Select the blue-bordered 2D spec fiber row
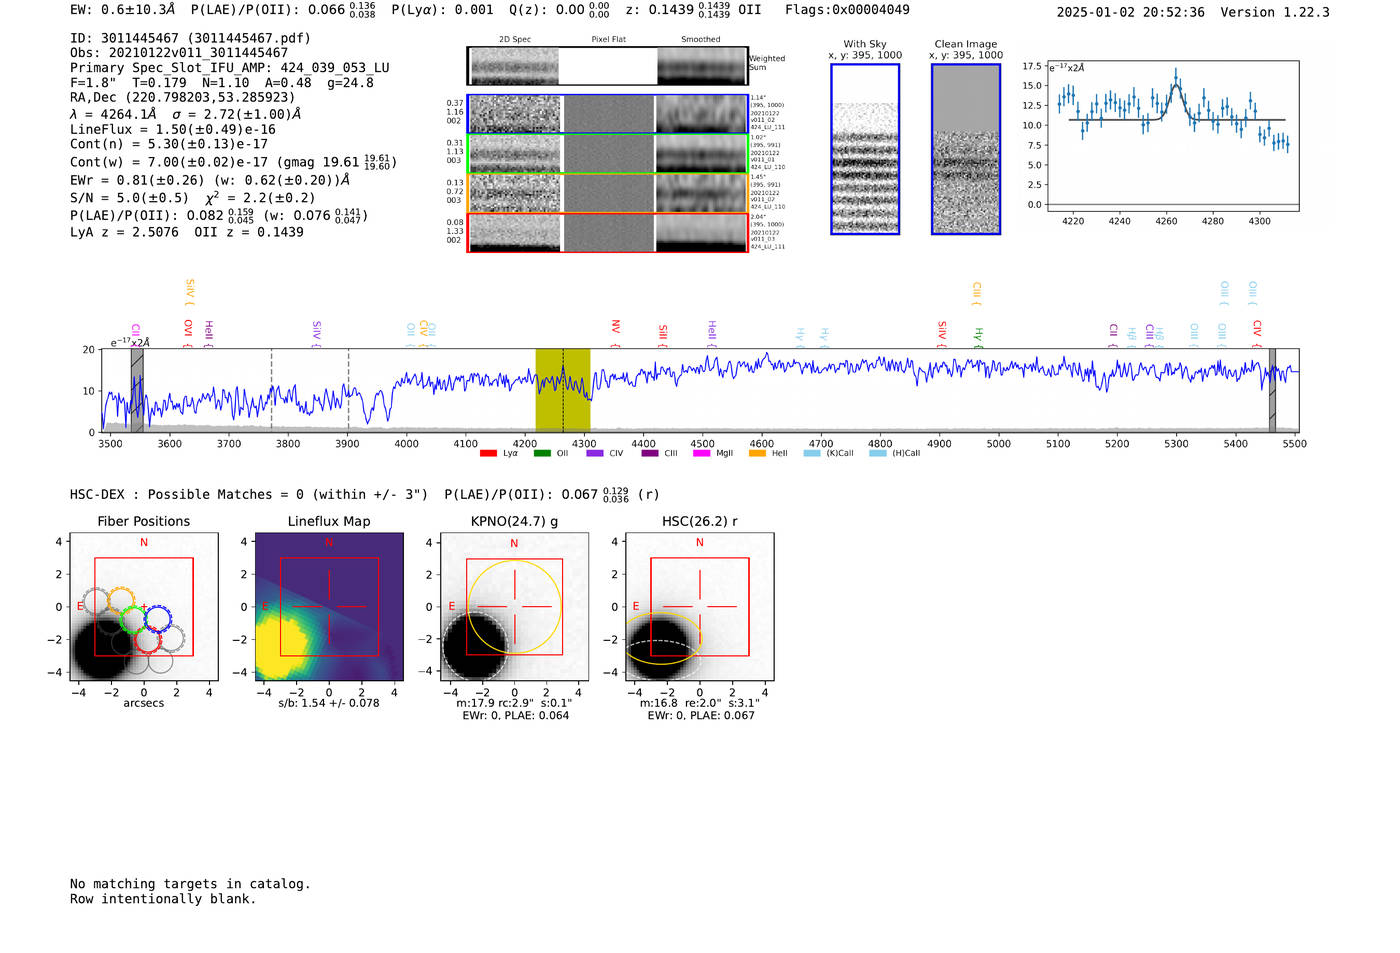Image resolution: width=1400 pixels, height=953 pixels. 607,114
